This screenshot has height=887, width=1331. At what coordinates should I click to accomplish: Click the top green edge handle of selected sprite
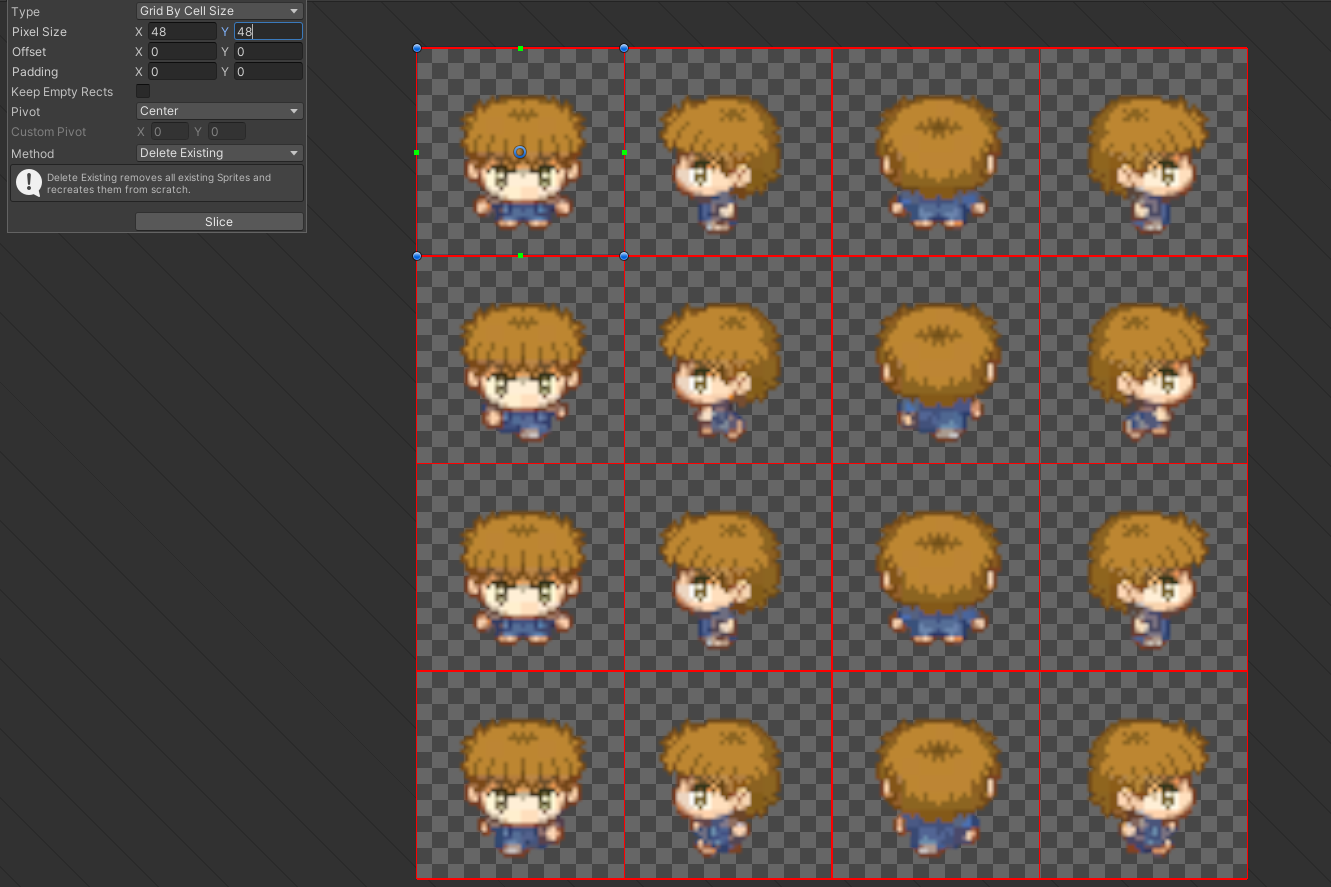pyautogui.click(x=521, y=48)
